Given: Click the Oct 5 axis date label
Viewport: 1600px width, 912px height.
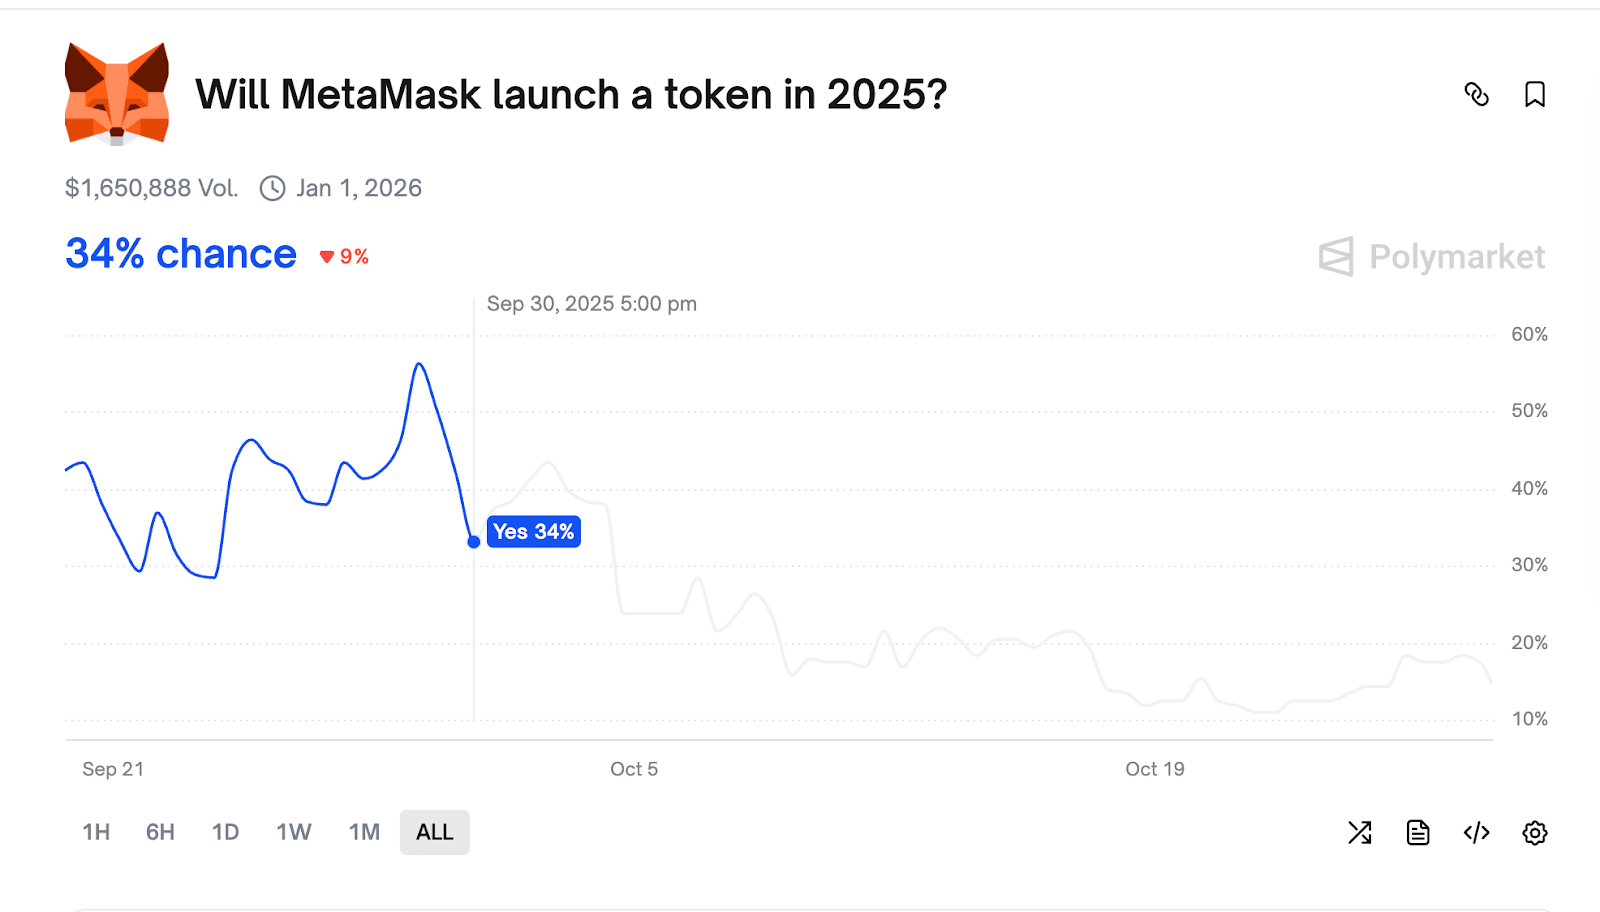Looking at the screenshot, I should (634, 769).
